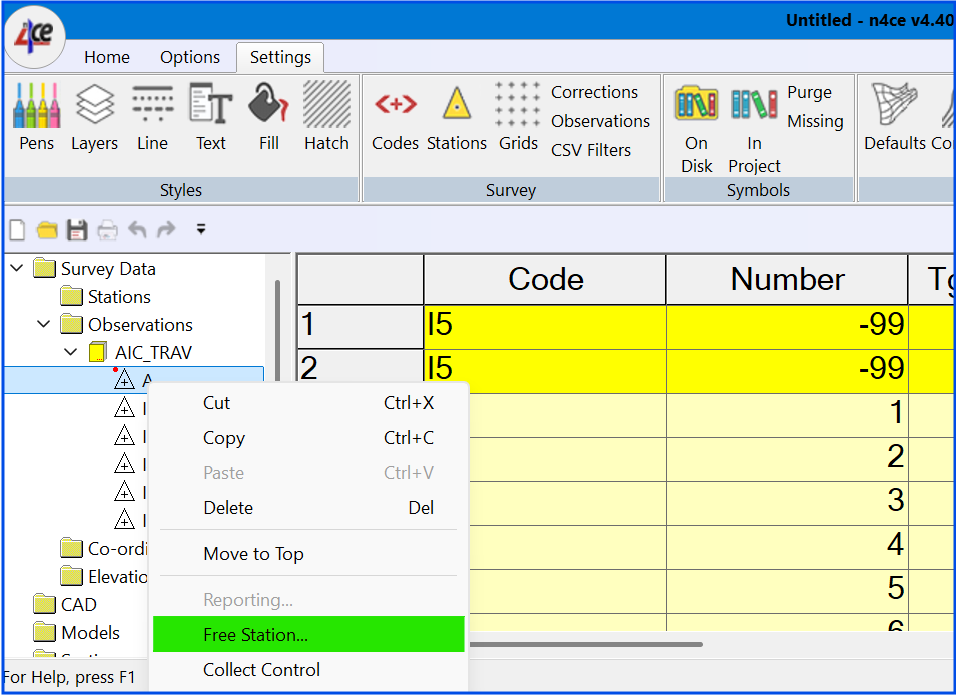Open the Line style settings
Image resolution: width=956 pixels, height=696 pixels.
(152, 116)
